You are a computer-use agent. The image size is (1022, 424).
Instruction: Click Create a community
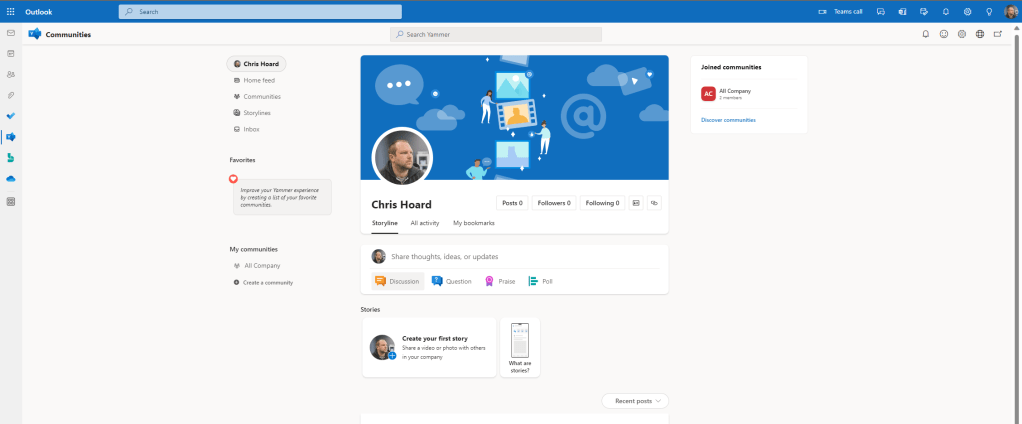click(x=267, y=283)
